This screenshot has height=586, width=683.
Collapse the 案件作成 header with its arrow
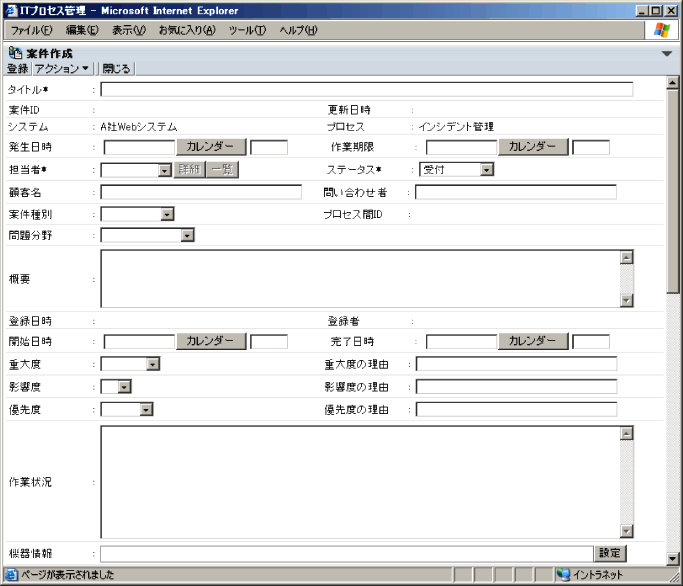[666, 54]
